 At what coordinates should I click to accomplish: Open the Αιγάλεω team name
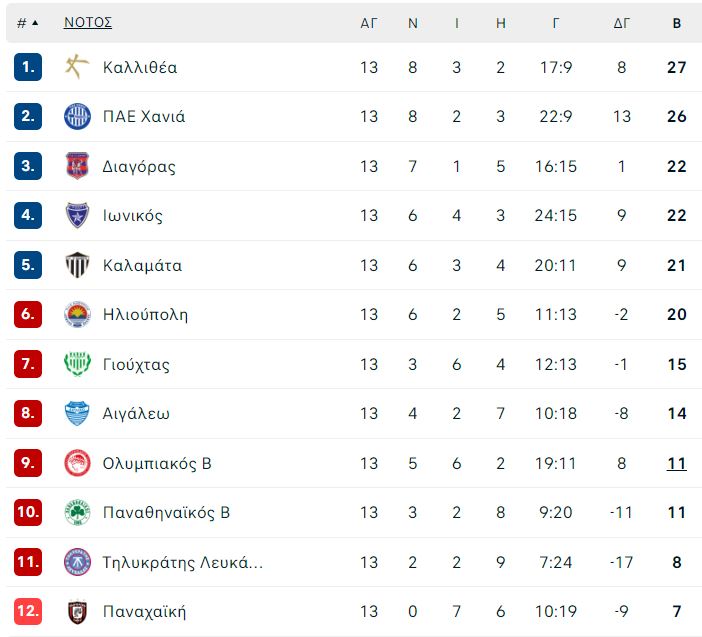[x=136, y=414]
